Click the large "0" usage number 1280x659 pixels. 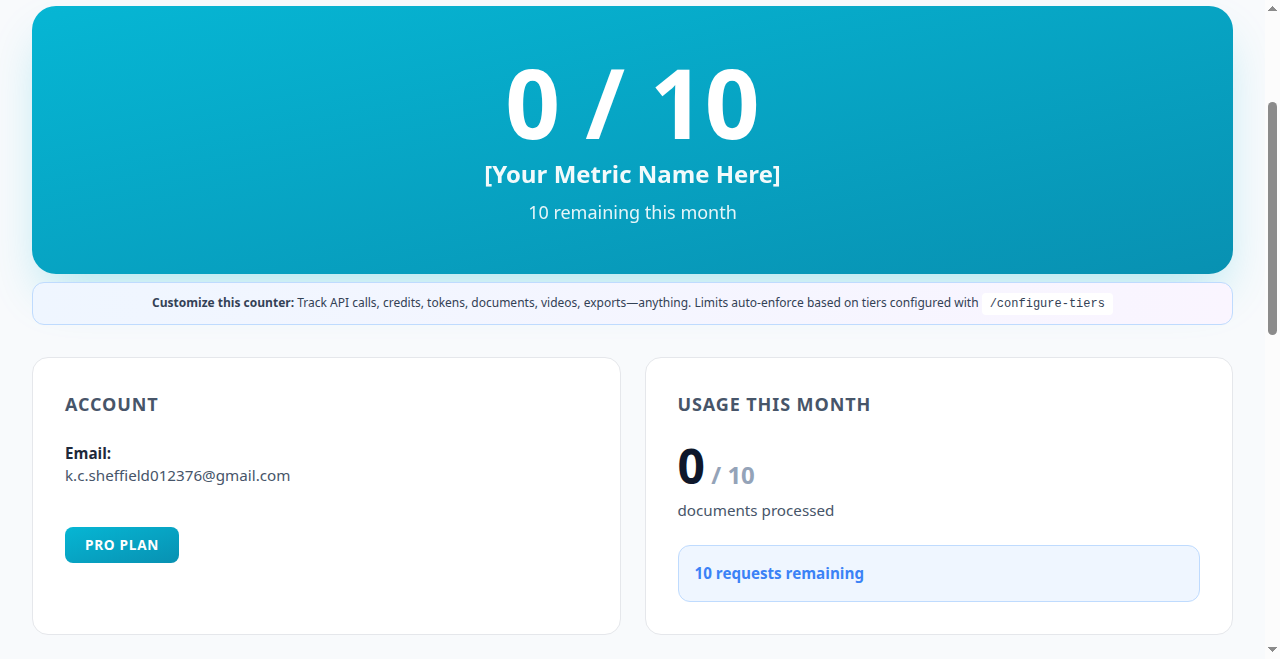coord(691,467)
